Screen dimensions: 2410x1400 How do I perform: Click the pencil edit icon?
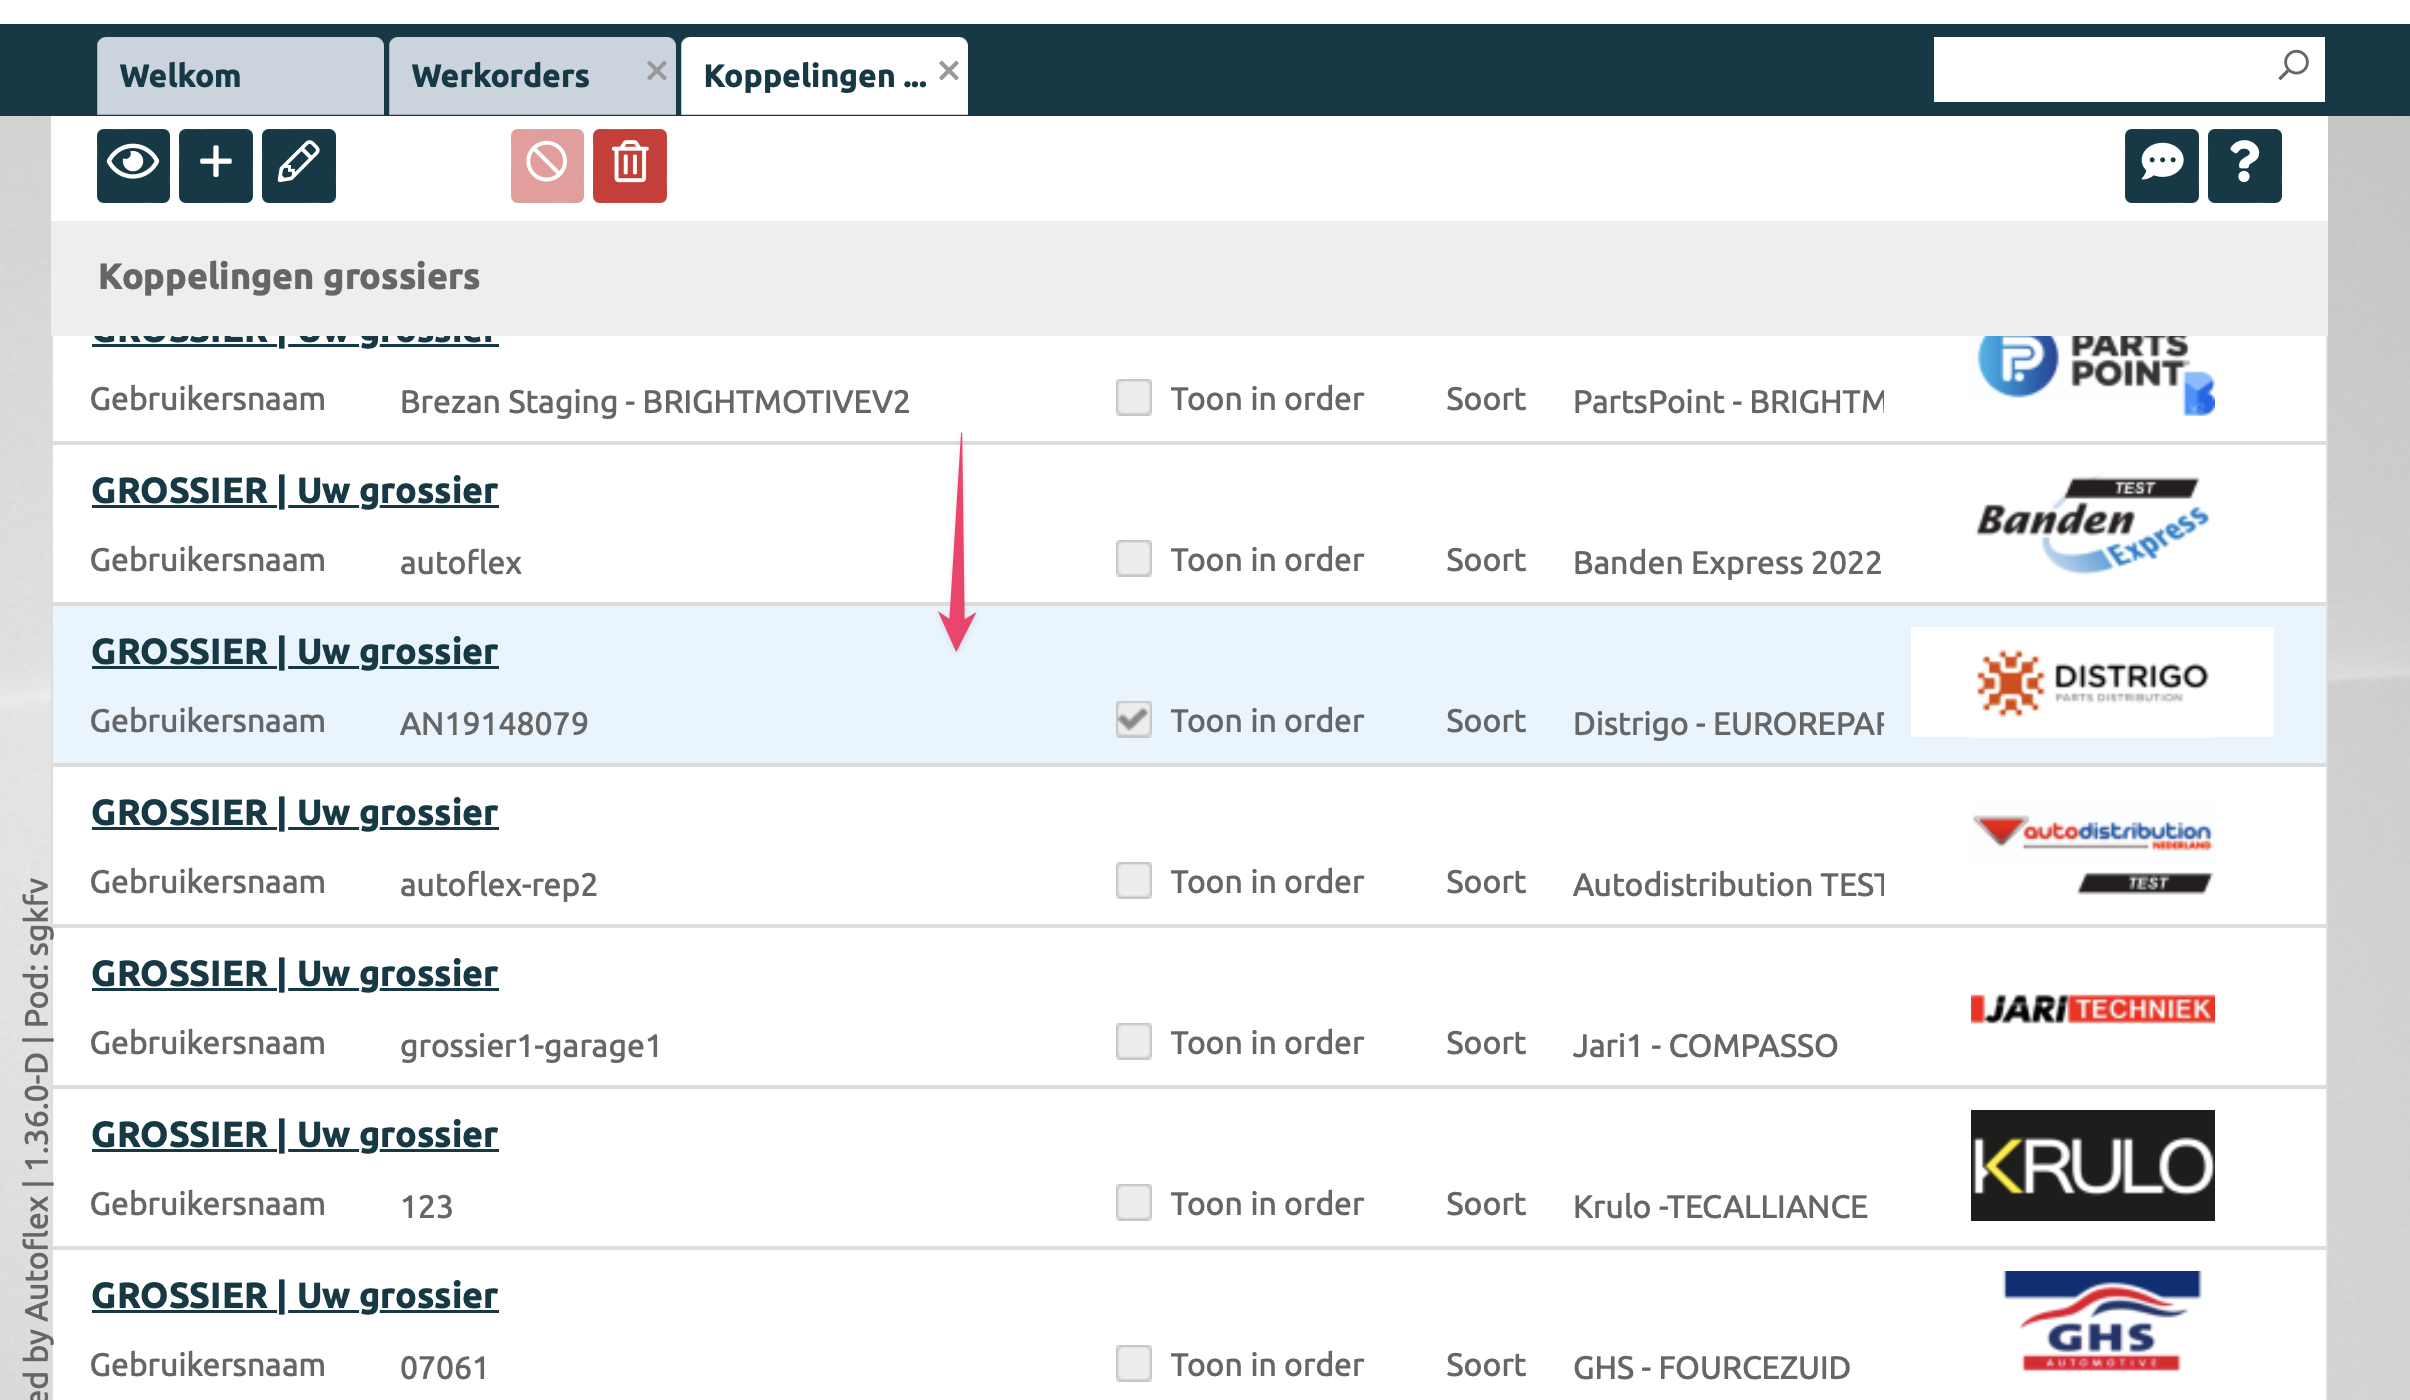pos(298,165)
